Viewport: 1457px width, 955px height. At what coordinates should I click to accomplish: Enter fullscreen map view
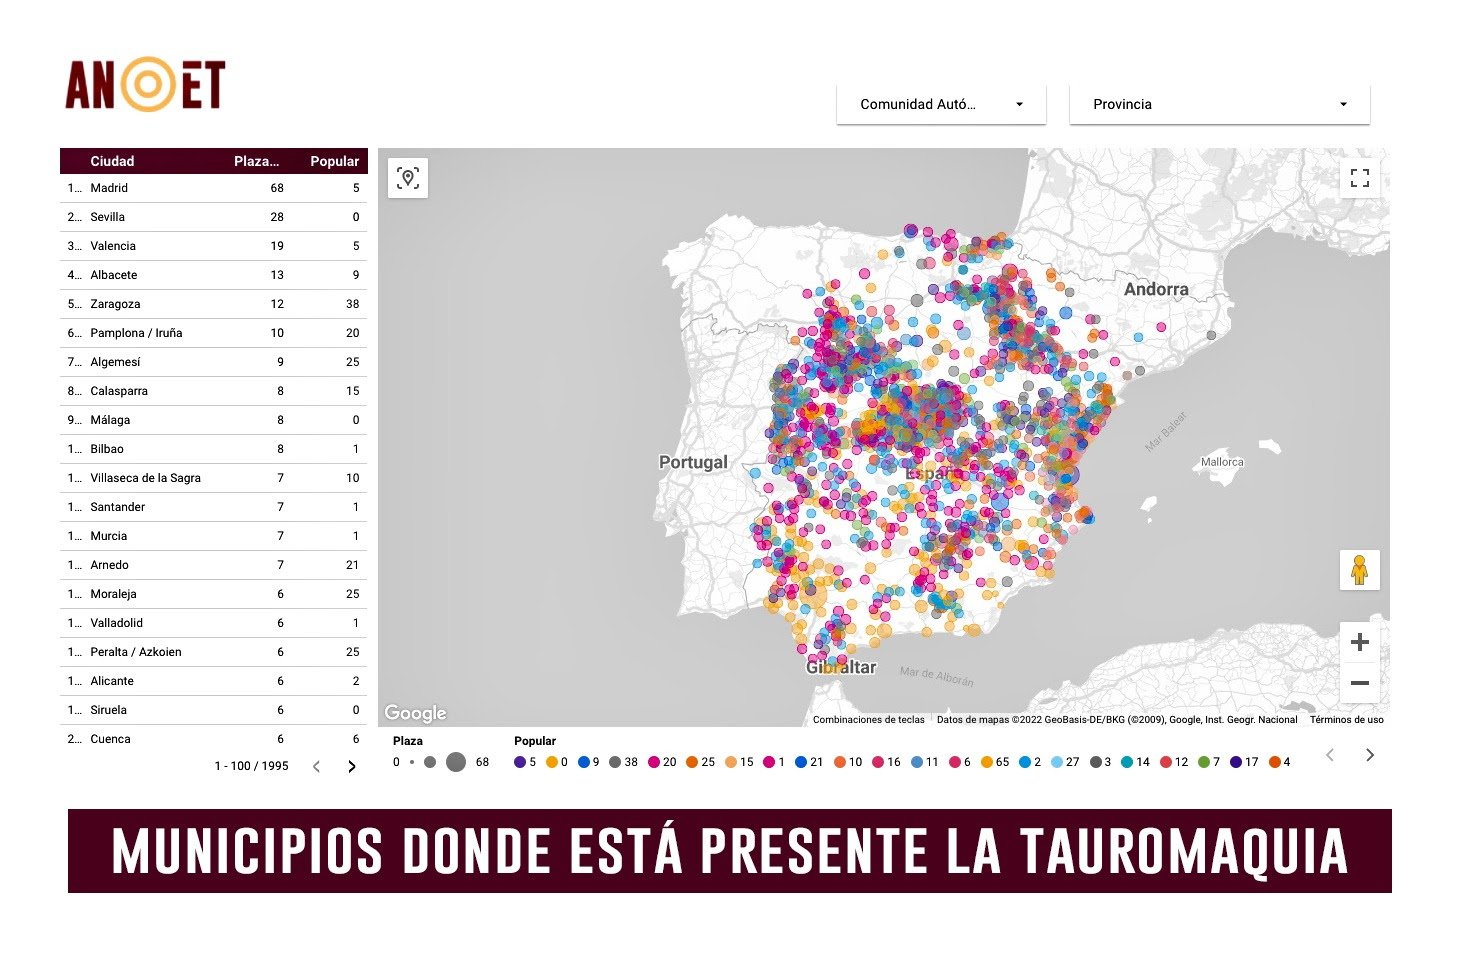coord(1359,178)
